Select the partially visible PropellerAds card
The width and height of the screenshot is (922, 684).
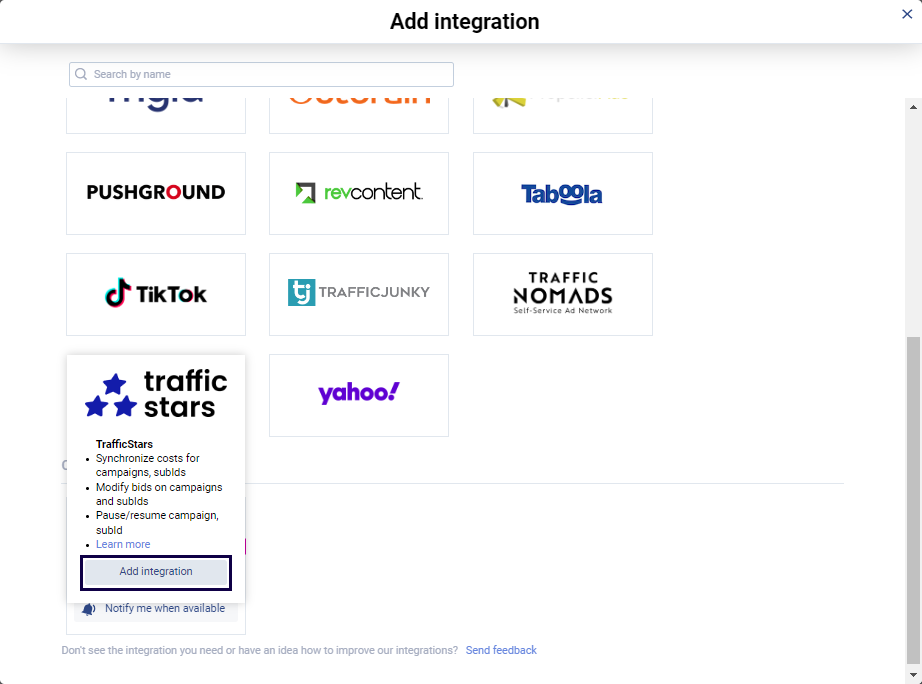[x=562, y=112]
